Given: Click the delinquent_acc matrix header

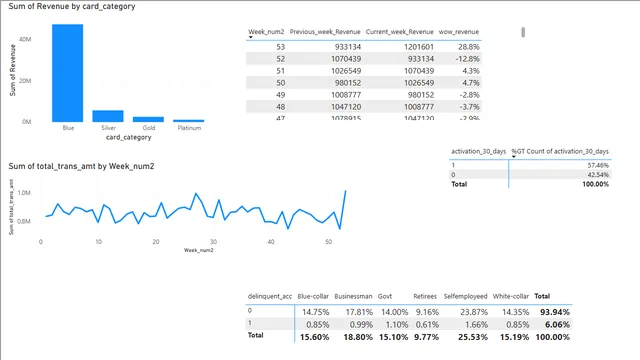Looking at the screenshot, I should click(270, 296).
